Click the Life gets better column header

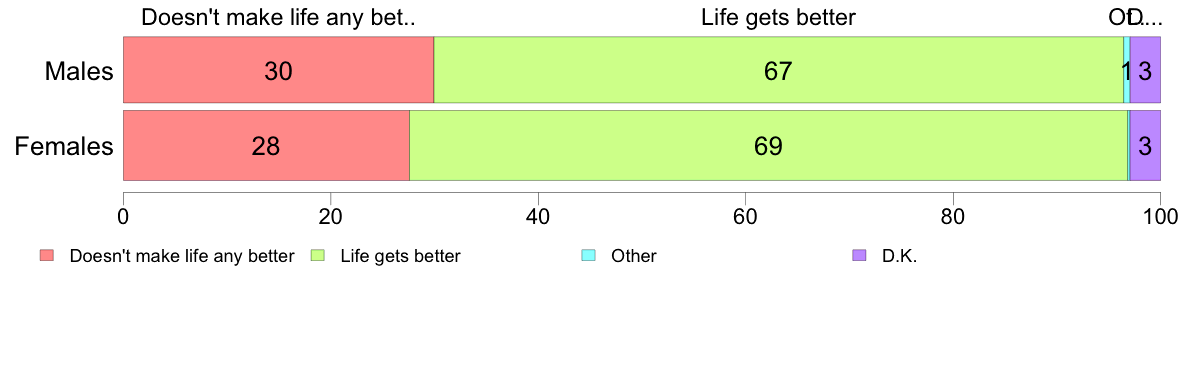click(778, 17)
